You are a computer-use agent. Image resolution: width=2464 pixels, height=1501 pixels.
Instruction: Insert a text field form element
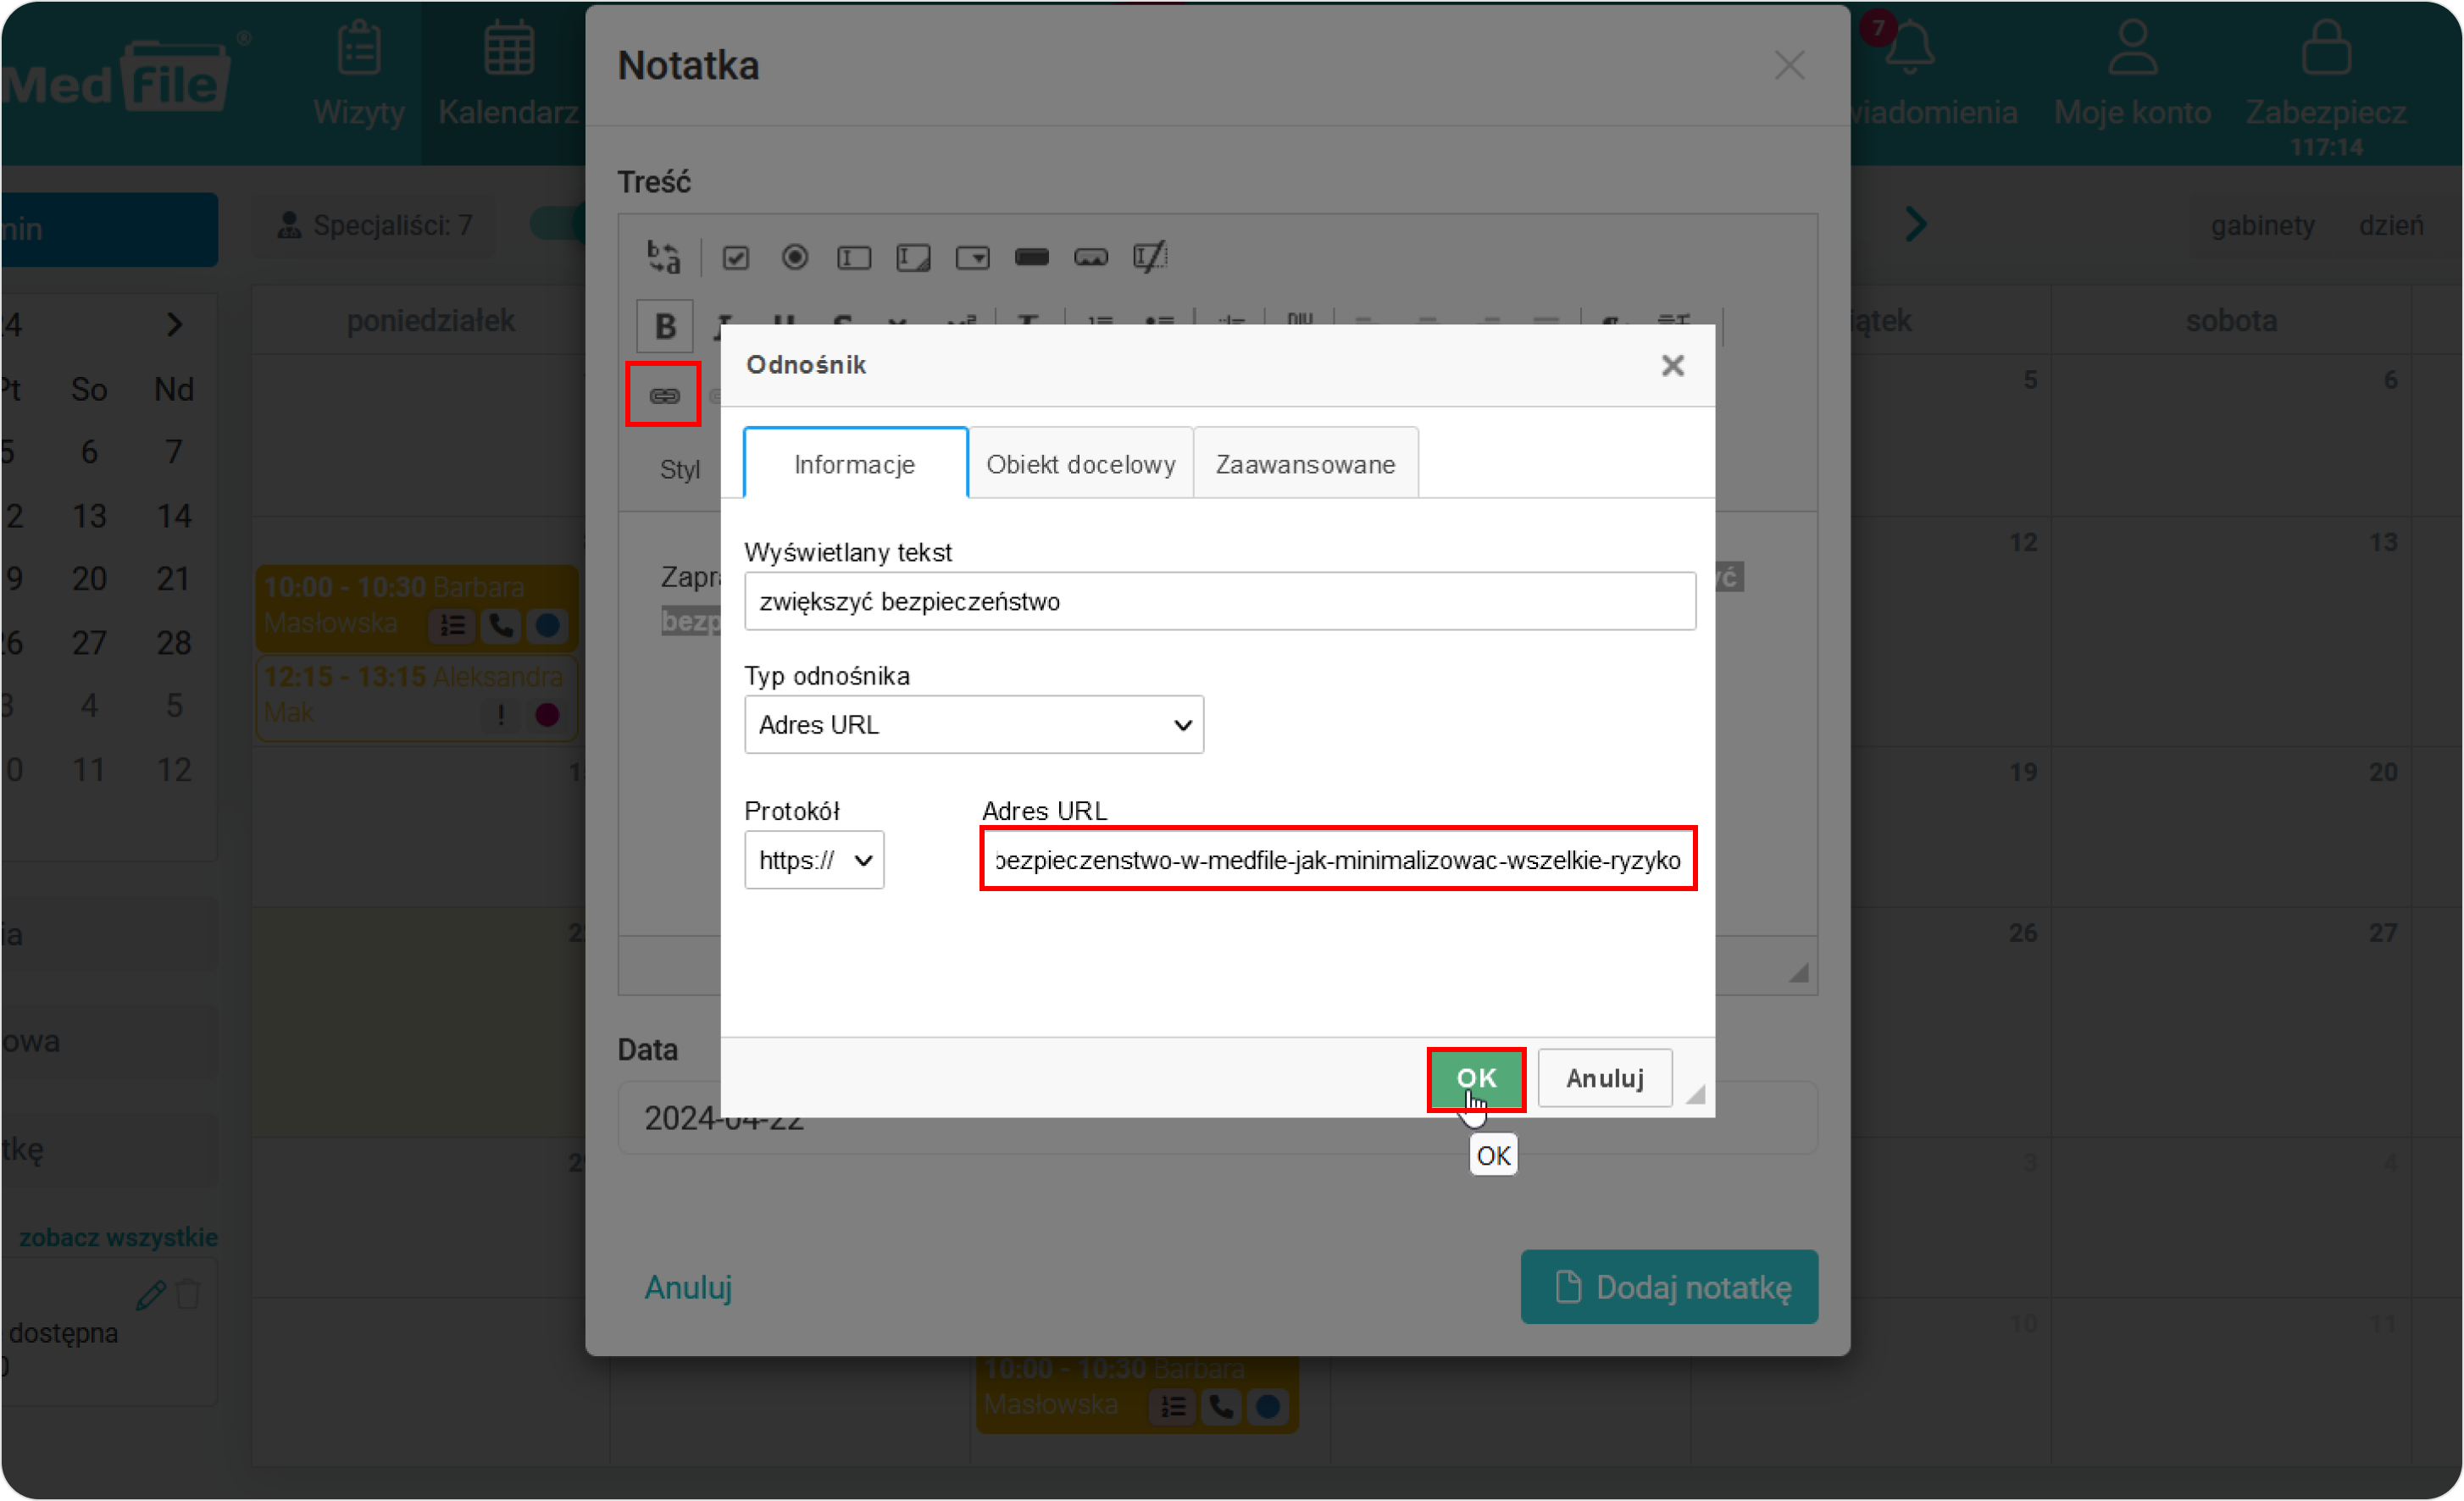[x=854, y=258]
